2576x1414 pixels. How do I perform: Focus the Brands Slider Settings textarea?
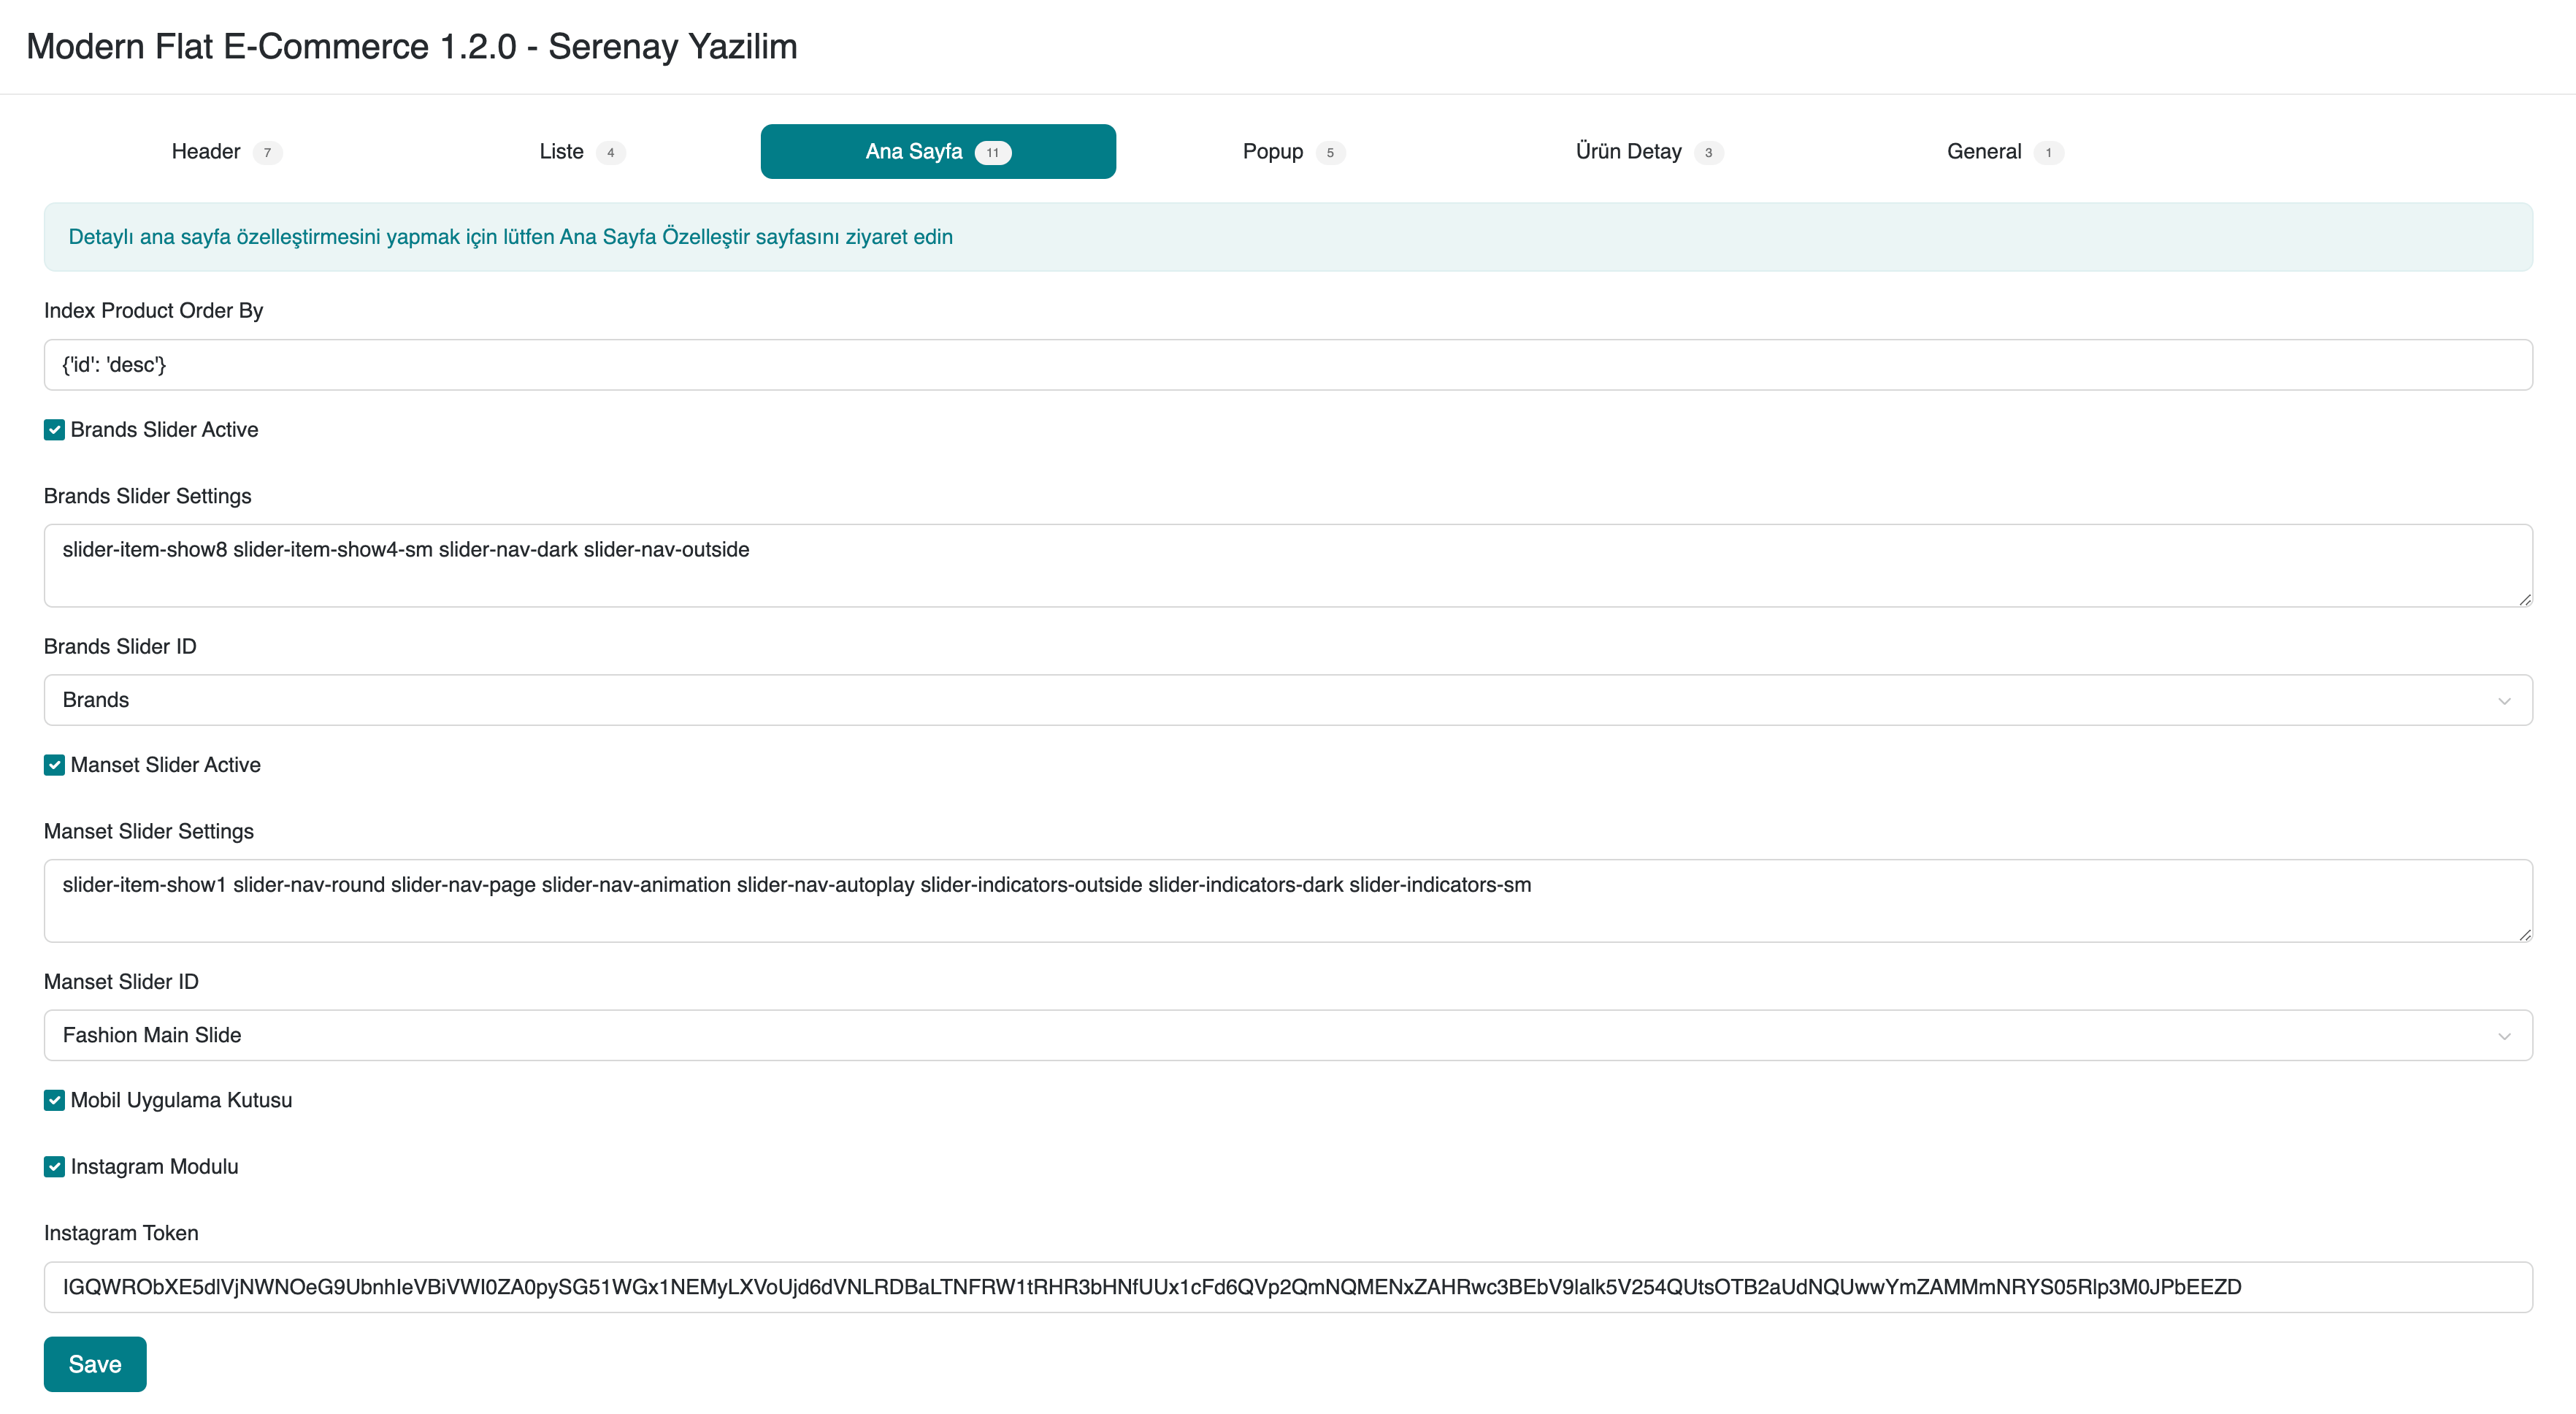[x=1287, y=565]
